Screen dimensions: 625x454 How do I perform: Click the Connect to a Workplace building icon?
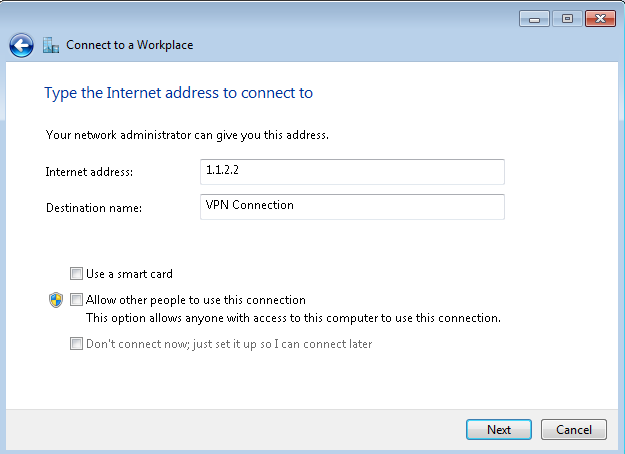51,45
